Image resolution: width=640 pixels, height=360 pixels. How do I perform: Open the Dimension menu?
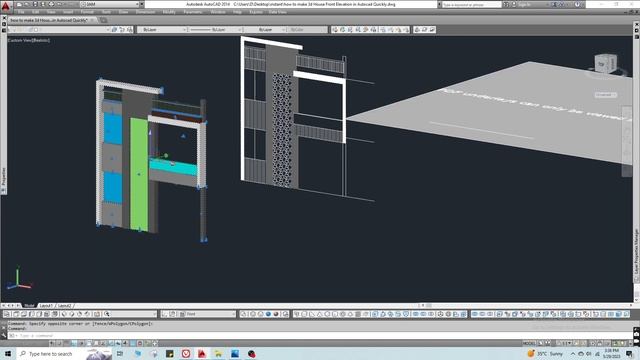click(145, 12)
